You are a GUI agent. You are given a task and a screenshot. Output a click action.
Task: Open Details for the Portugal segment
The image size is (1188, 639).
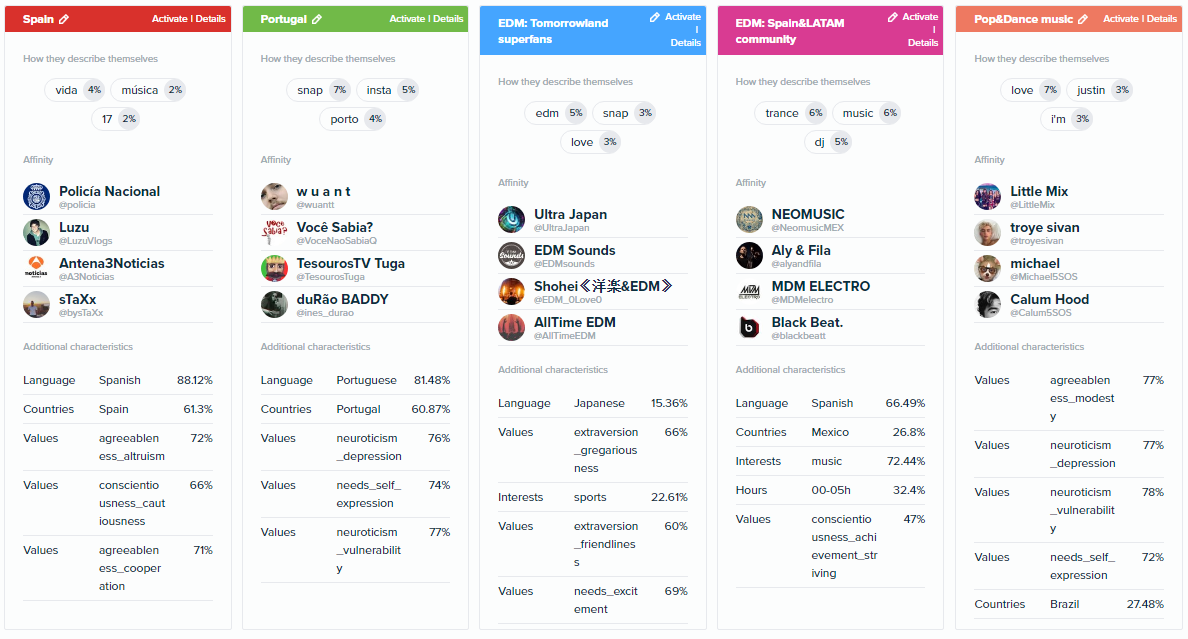click(449, 19)
